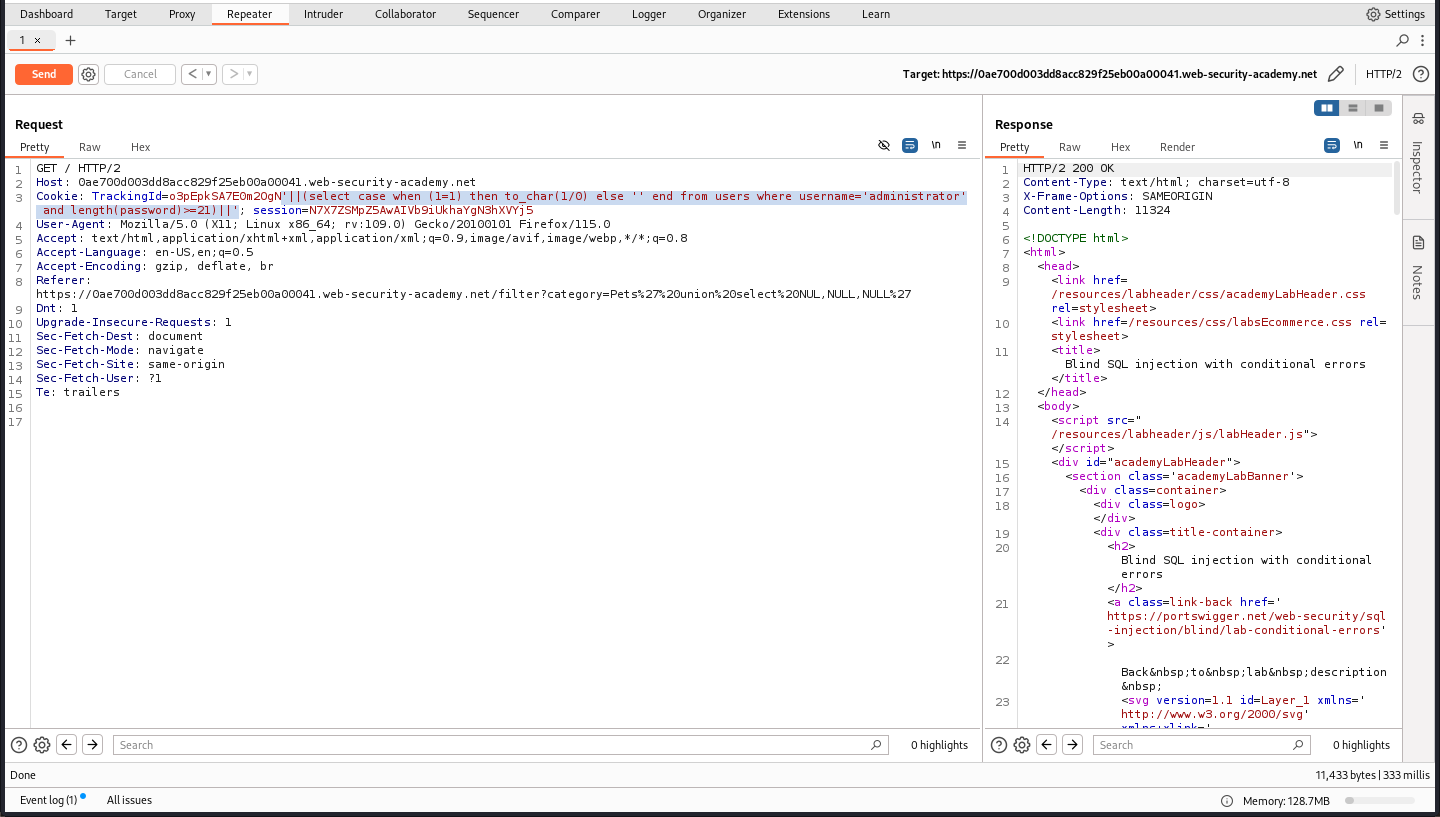Viewport: 1440px width, 817px height.
Task: Open request search settings gear
Action: 42,745
